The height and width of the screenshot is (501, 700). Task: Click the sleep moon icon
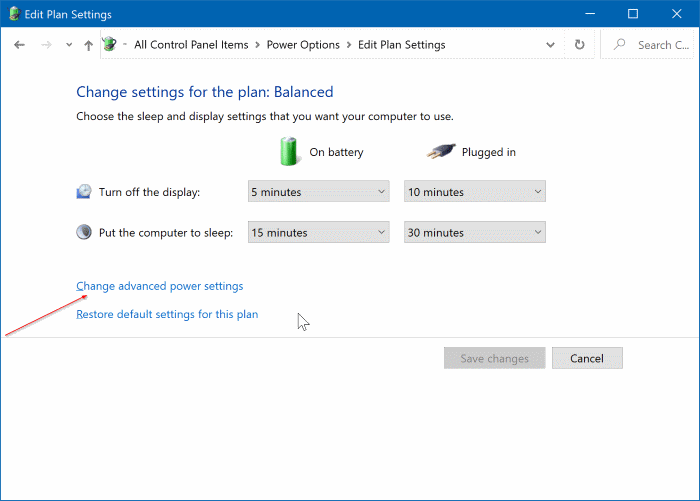[84, 232]
